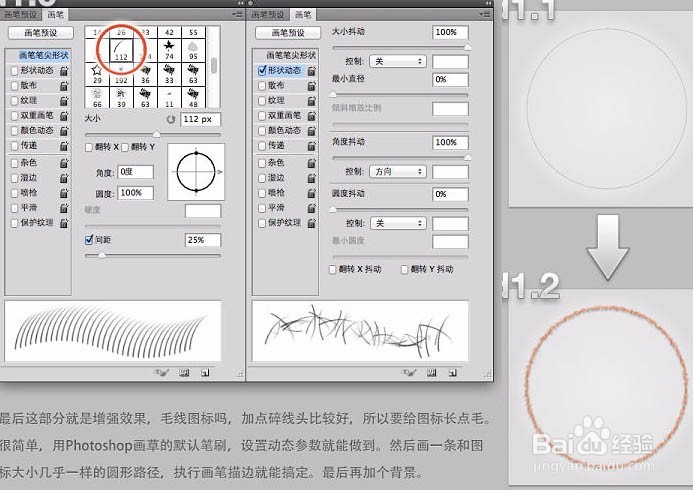Pick the small brush tip numbered 11
This screenshot has width=693, height=490.
coord(169,97)
